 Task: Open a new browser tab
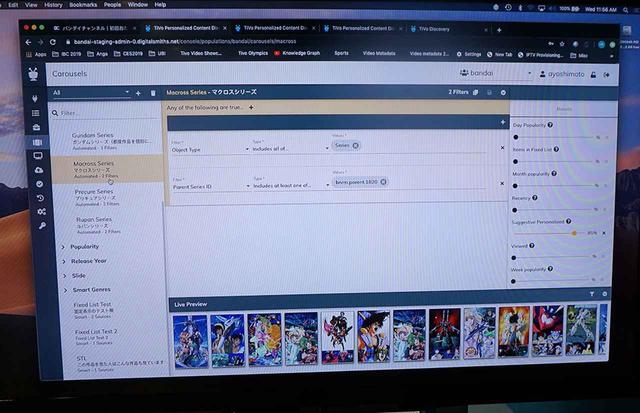(499, 30)
